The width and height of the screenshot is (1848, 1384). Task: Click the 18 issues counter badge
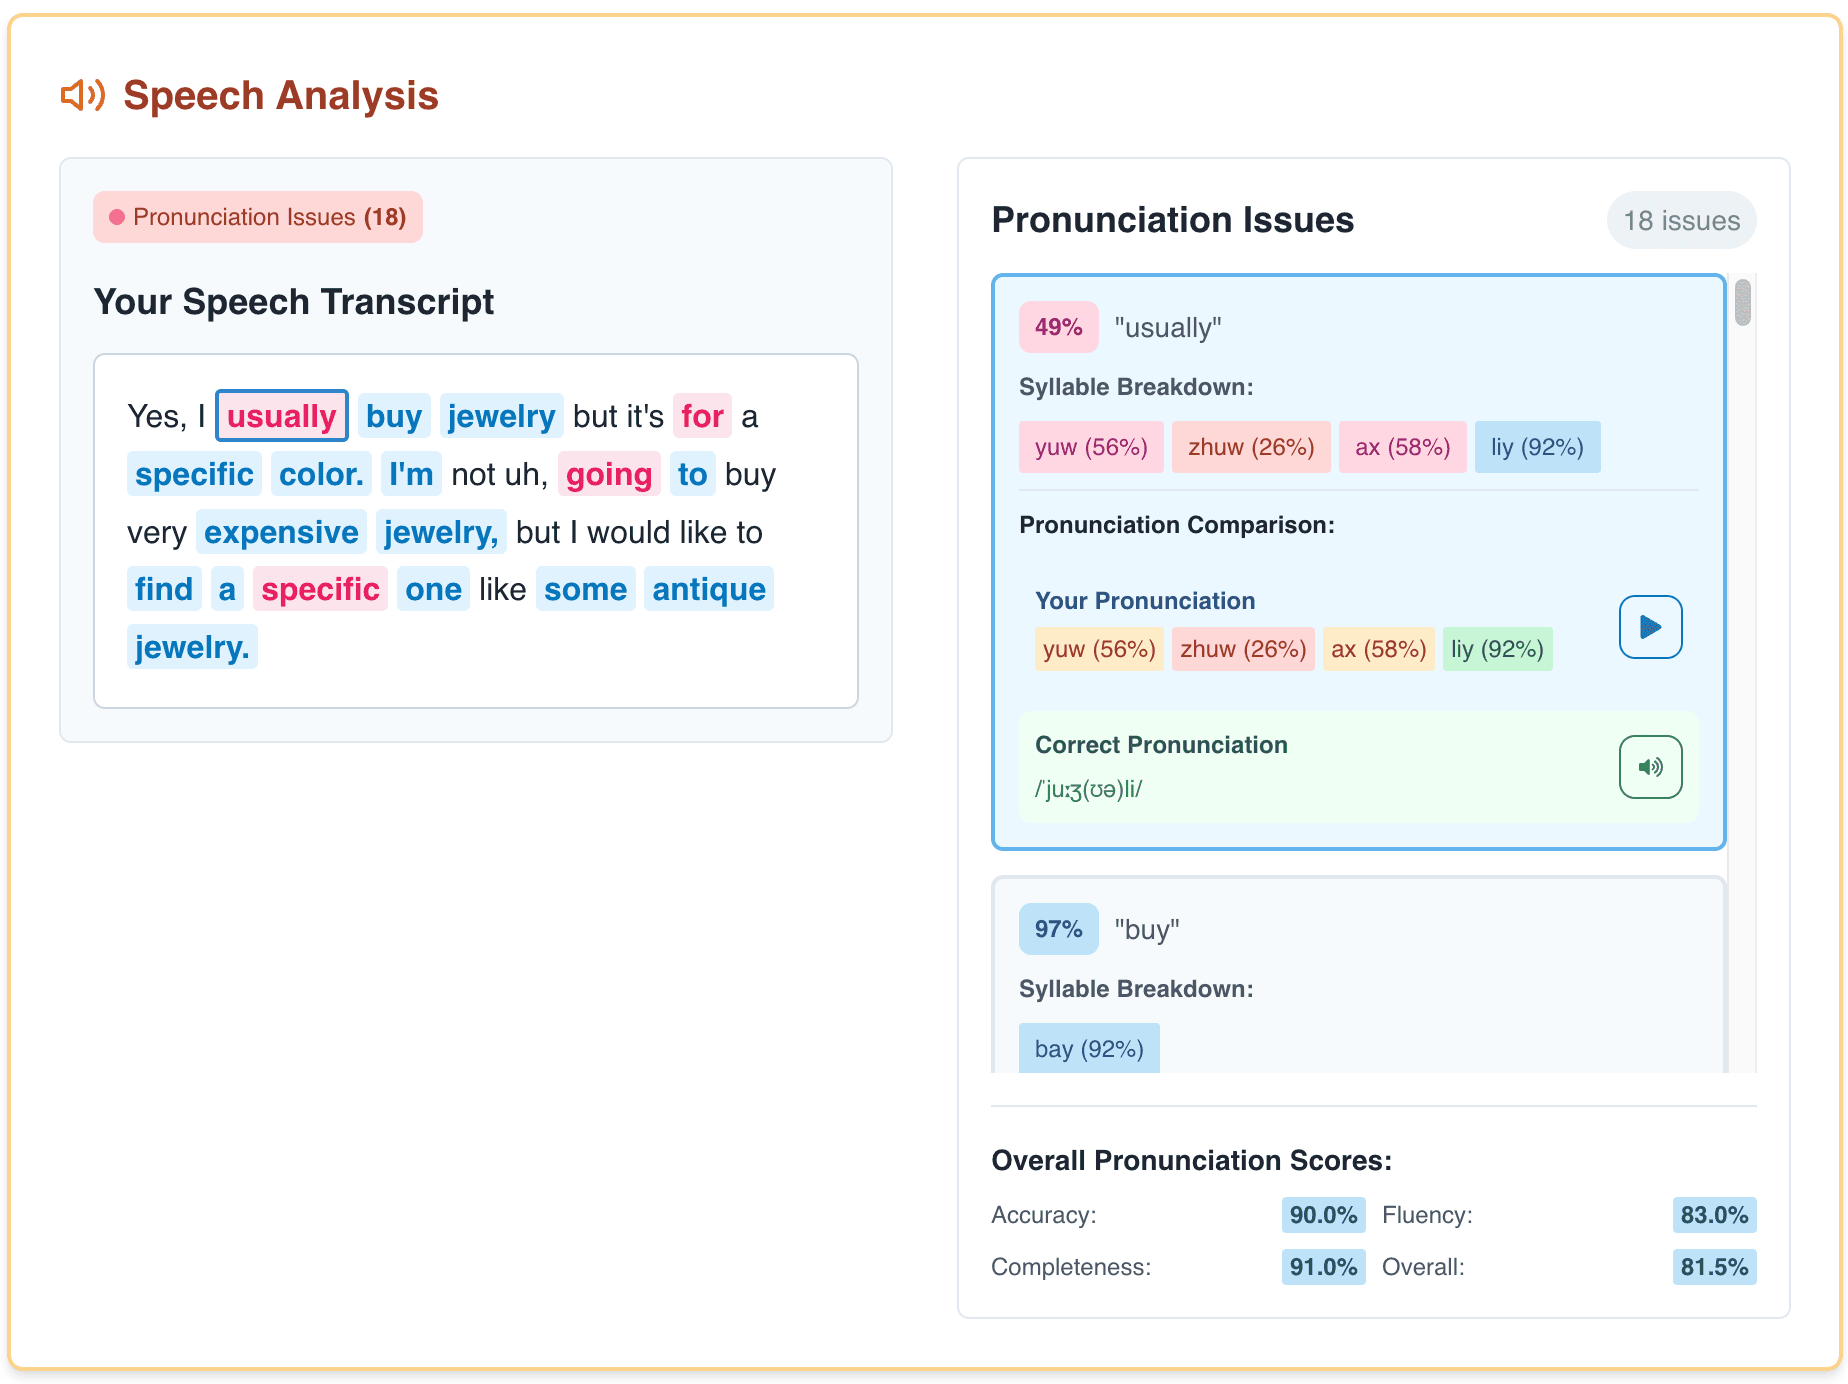coord(1681,220)
